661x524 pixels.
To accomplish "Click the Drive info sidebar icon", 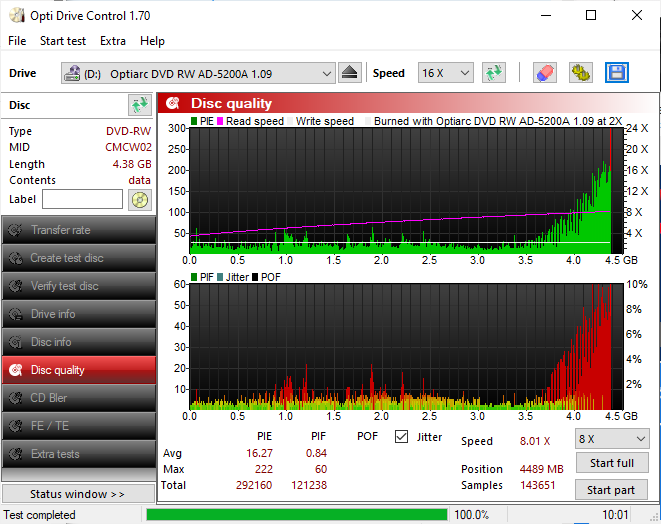I will 16,314.
